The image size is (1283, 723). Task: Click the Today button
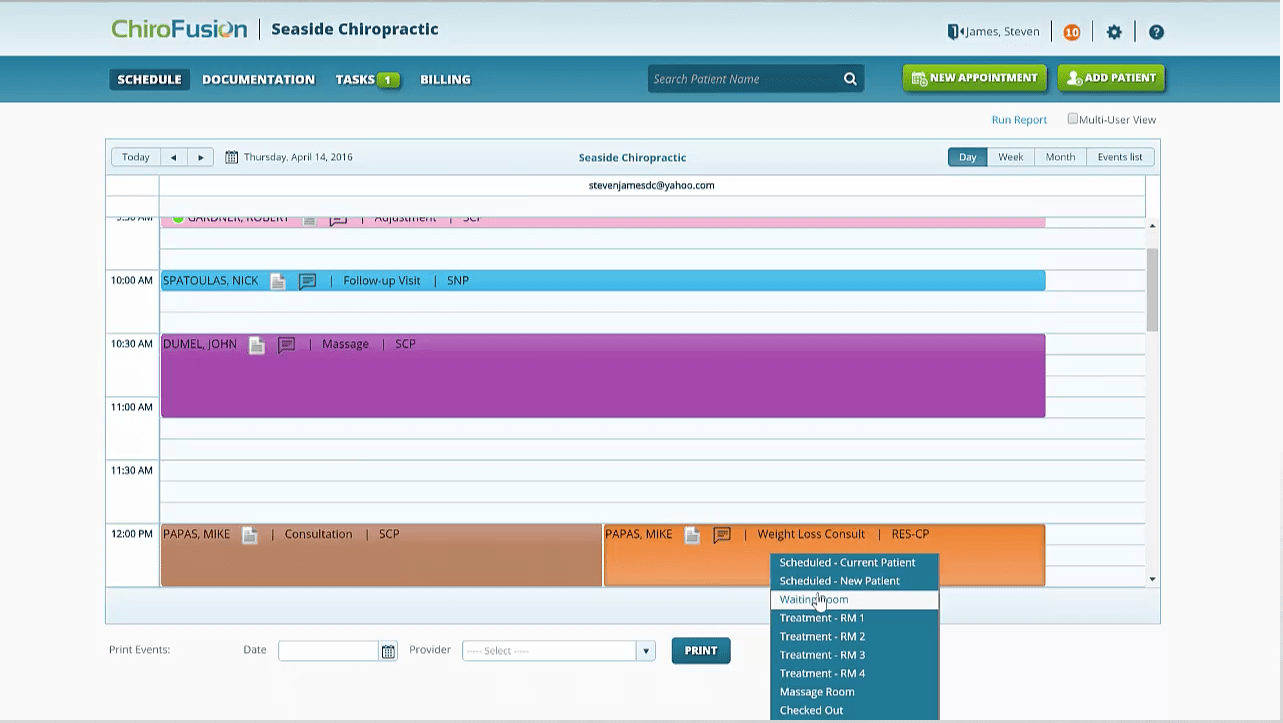(x=135, y=157)
